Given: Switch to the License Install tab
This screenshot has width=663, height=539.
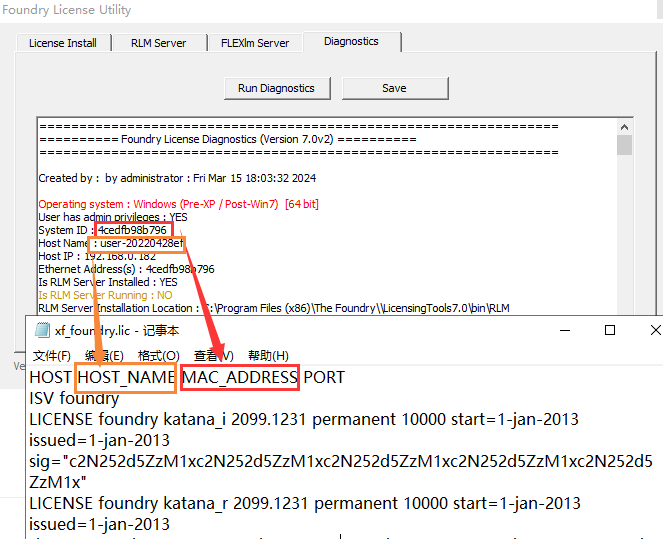Looking at the screenshot, I should [63, 43].
